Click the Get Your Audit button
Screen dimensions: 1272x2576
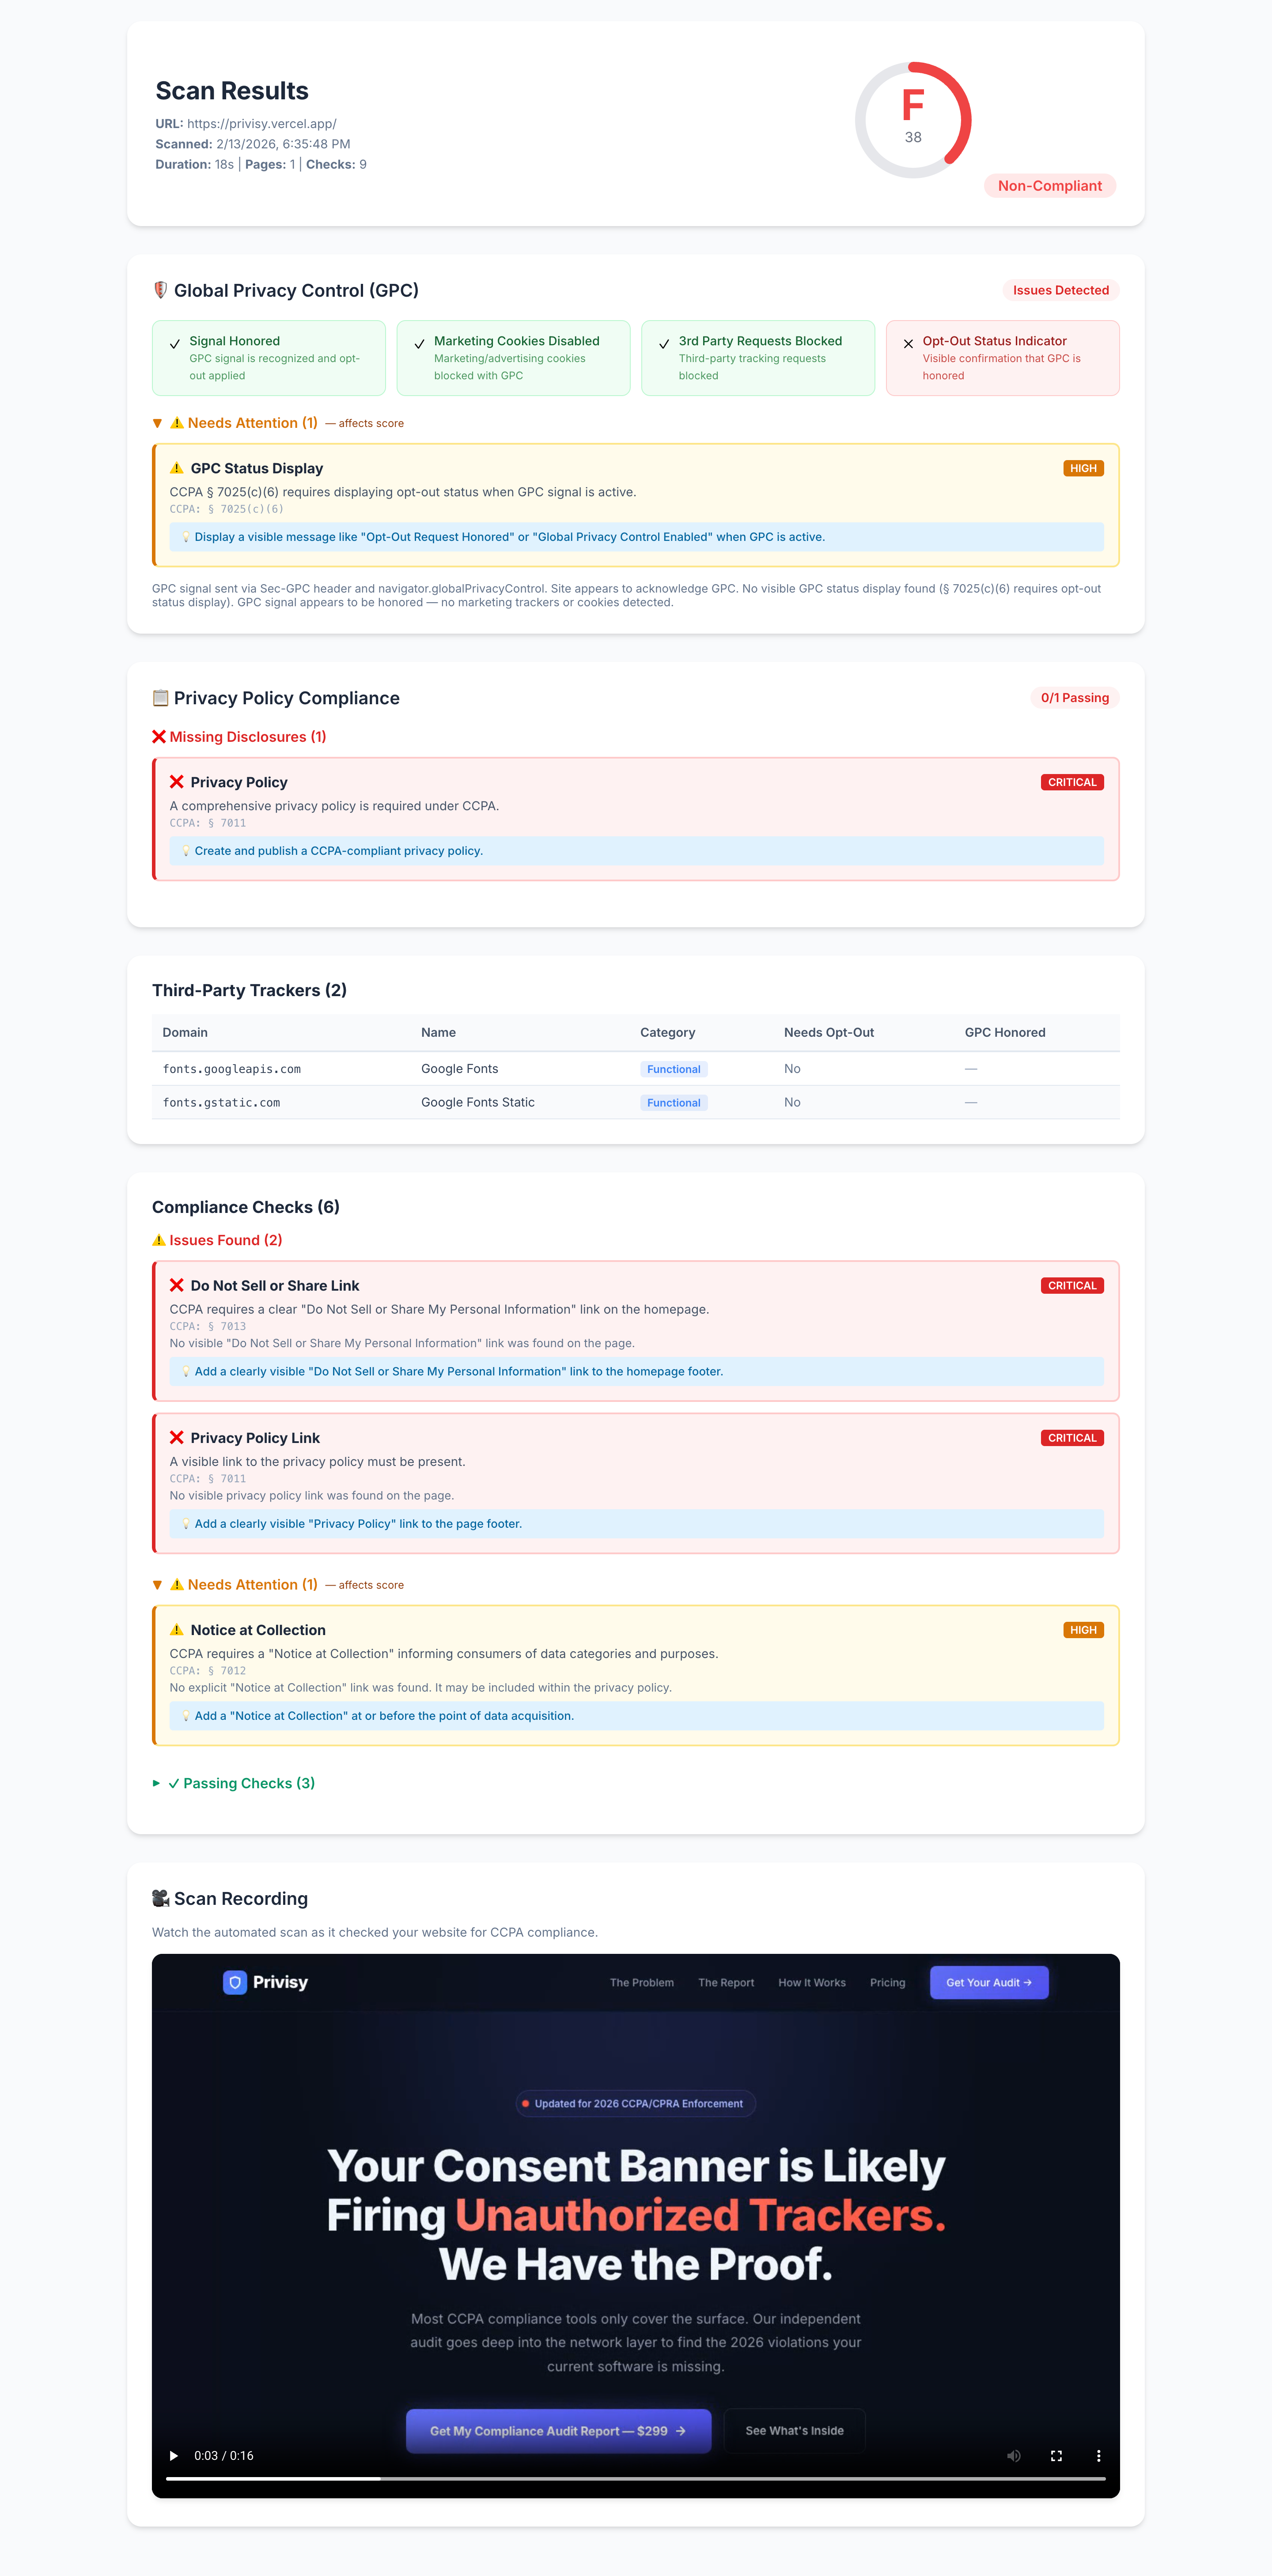(988, 1982)
